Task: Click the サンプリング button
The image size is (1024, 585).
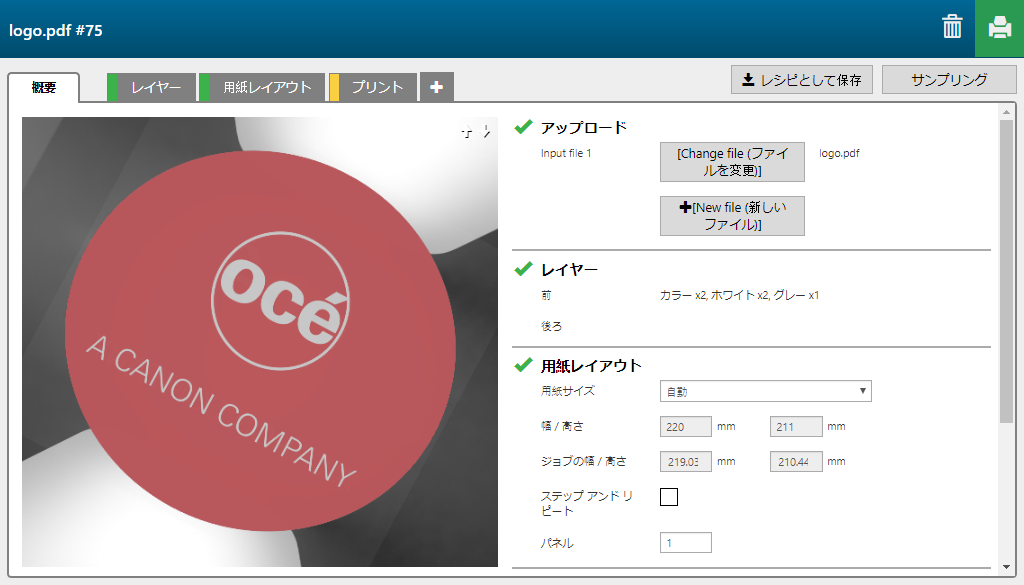Action: pyautogui.click(x=949, y=80)
